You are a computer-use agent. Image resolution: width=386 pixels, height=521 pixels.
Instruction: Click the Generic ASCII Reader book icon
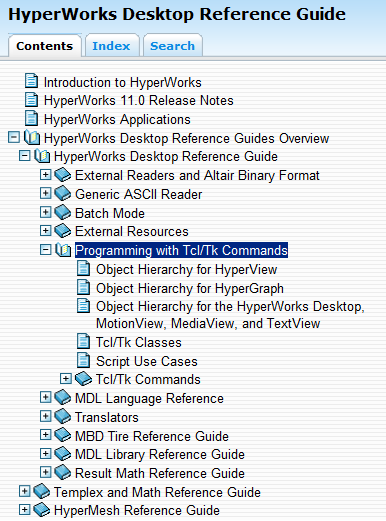[62, 193]
